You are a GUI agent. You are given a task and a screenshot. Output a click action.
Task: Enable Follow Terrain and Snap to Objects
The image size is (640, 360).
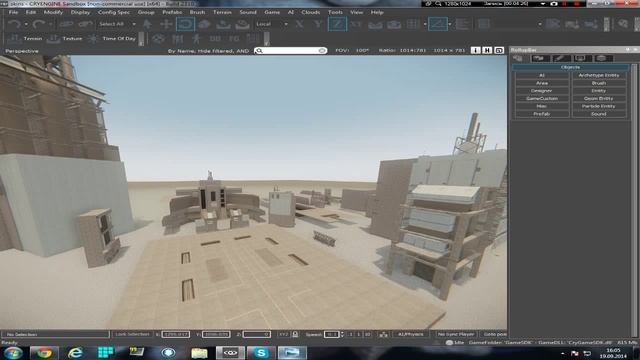[394, 24]
